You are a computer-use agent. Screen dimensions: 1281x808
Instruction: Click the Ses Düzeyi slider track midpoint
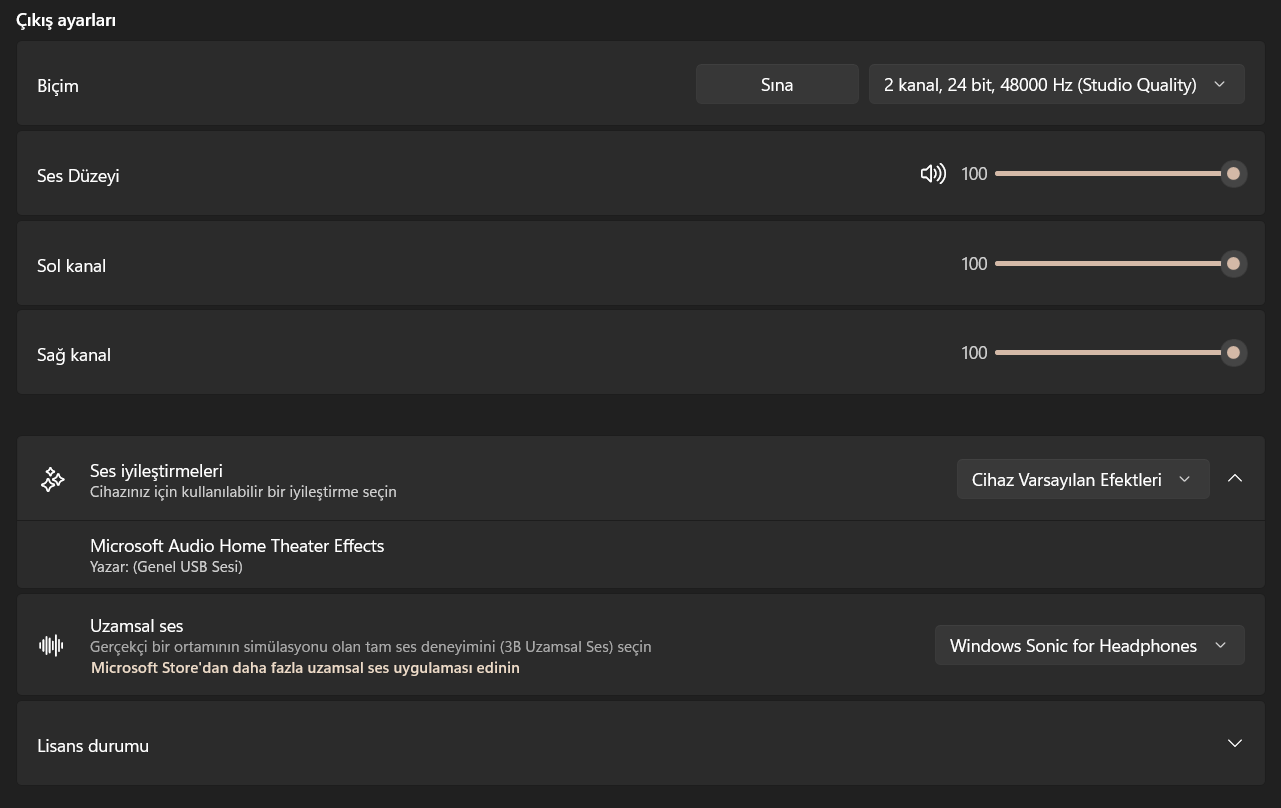(1114, 174)
